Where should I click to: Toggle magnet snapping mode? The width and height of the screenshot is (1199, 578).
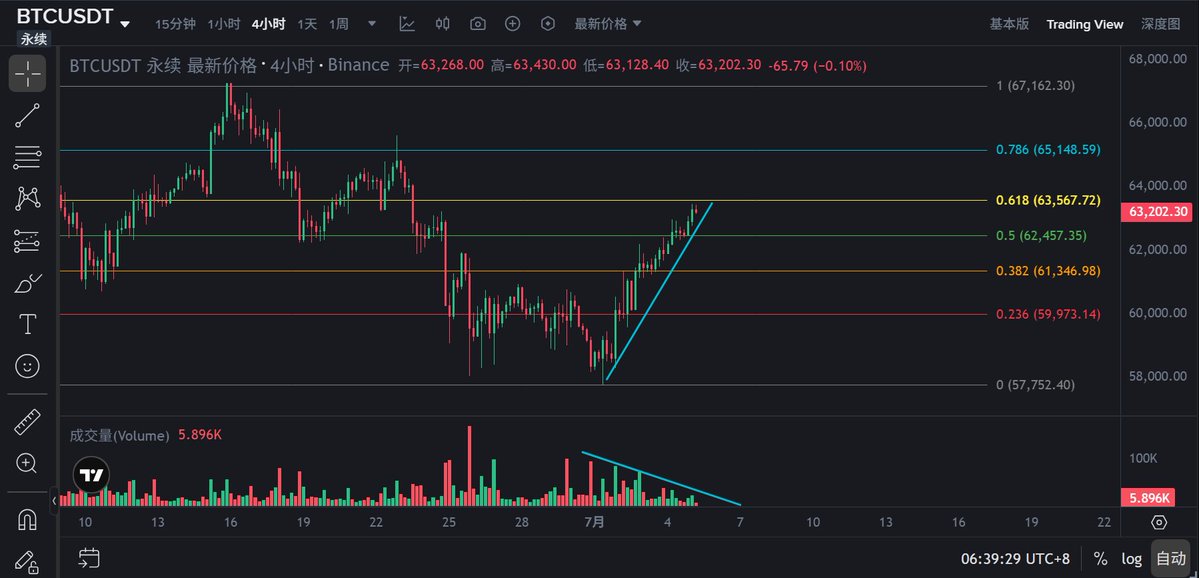point(28,520)
